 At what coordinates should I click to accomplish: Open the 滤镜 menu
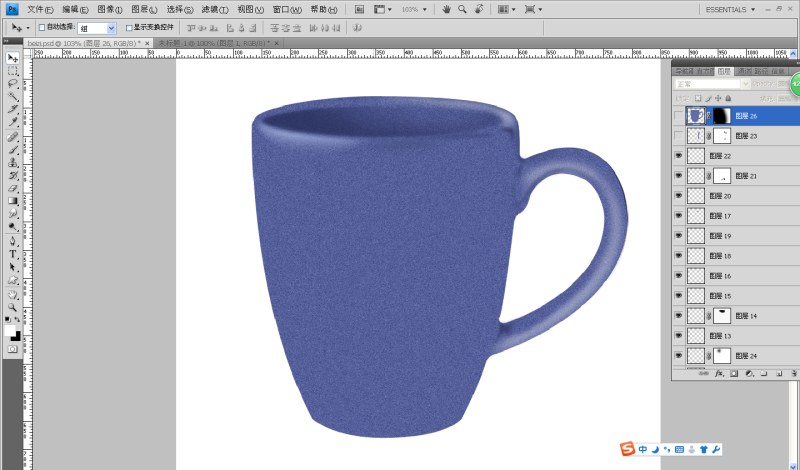(214, 9)
